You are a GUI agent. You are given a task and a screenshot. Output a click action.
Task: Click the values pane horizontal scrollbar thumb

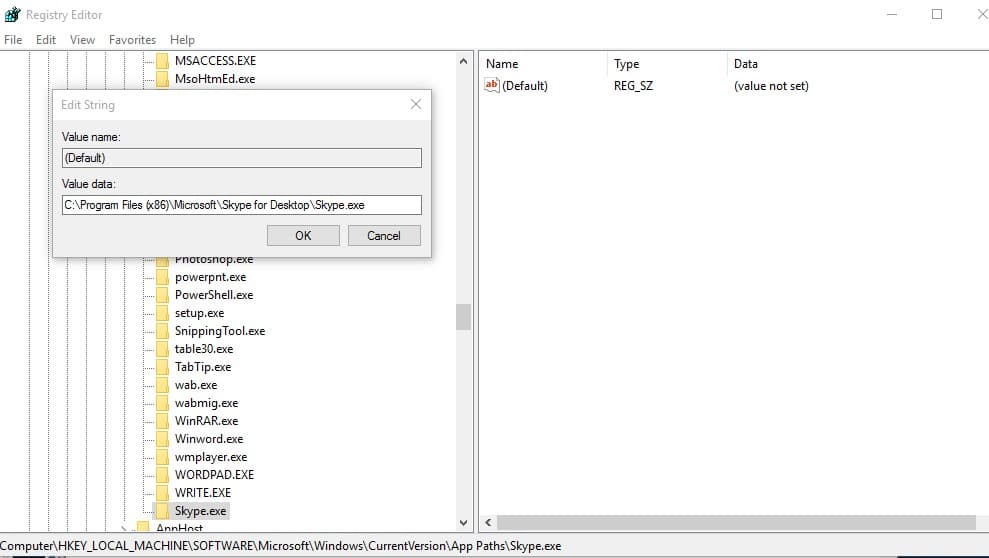click(736, 523)
